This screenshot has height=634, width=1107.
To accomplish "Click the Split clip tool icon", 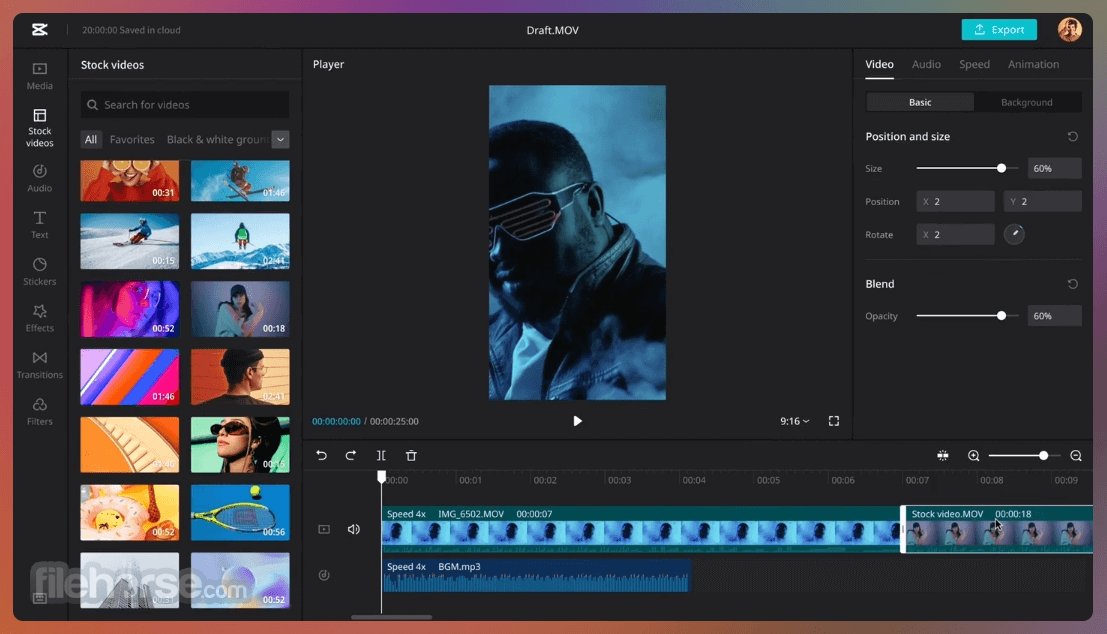I will click(x=381, y=456).
